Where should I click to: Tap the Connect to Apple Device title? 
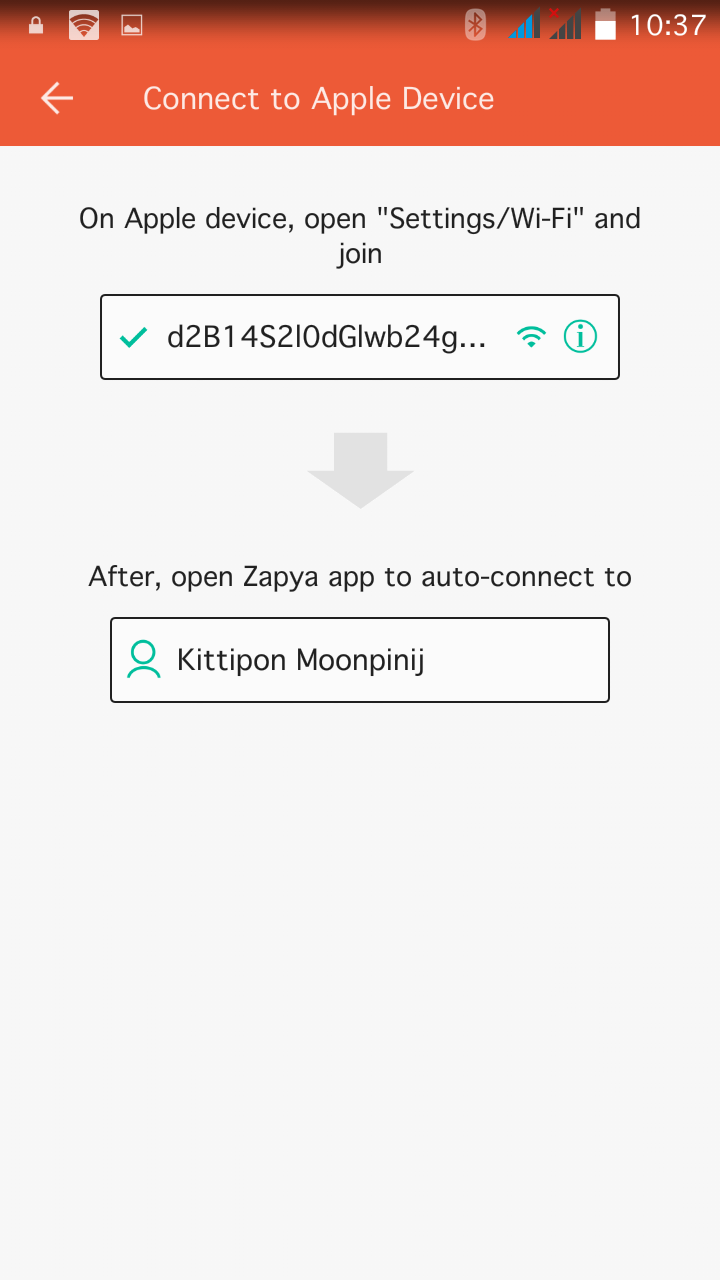318,99
